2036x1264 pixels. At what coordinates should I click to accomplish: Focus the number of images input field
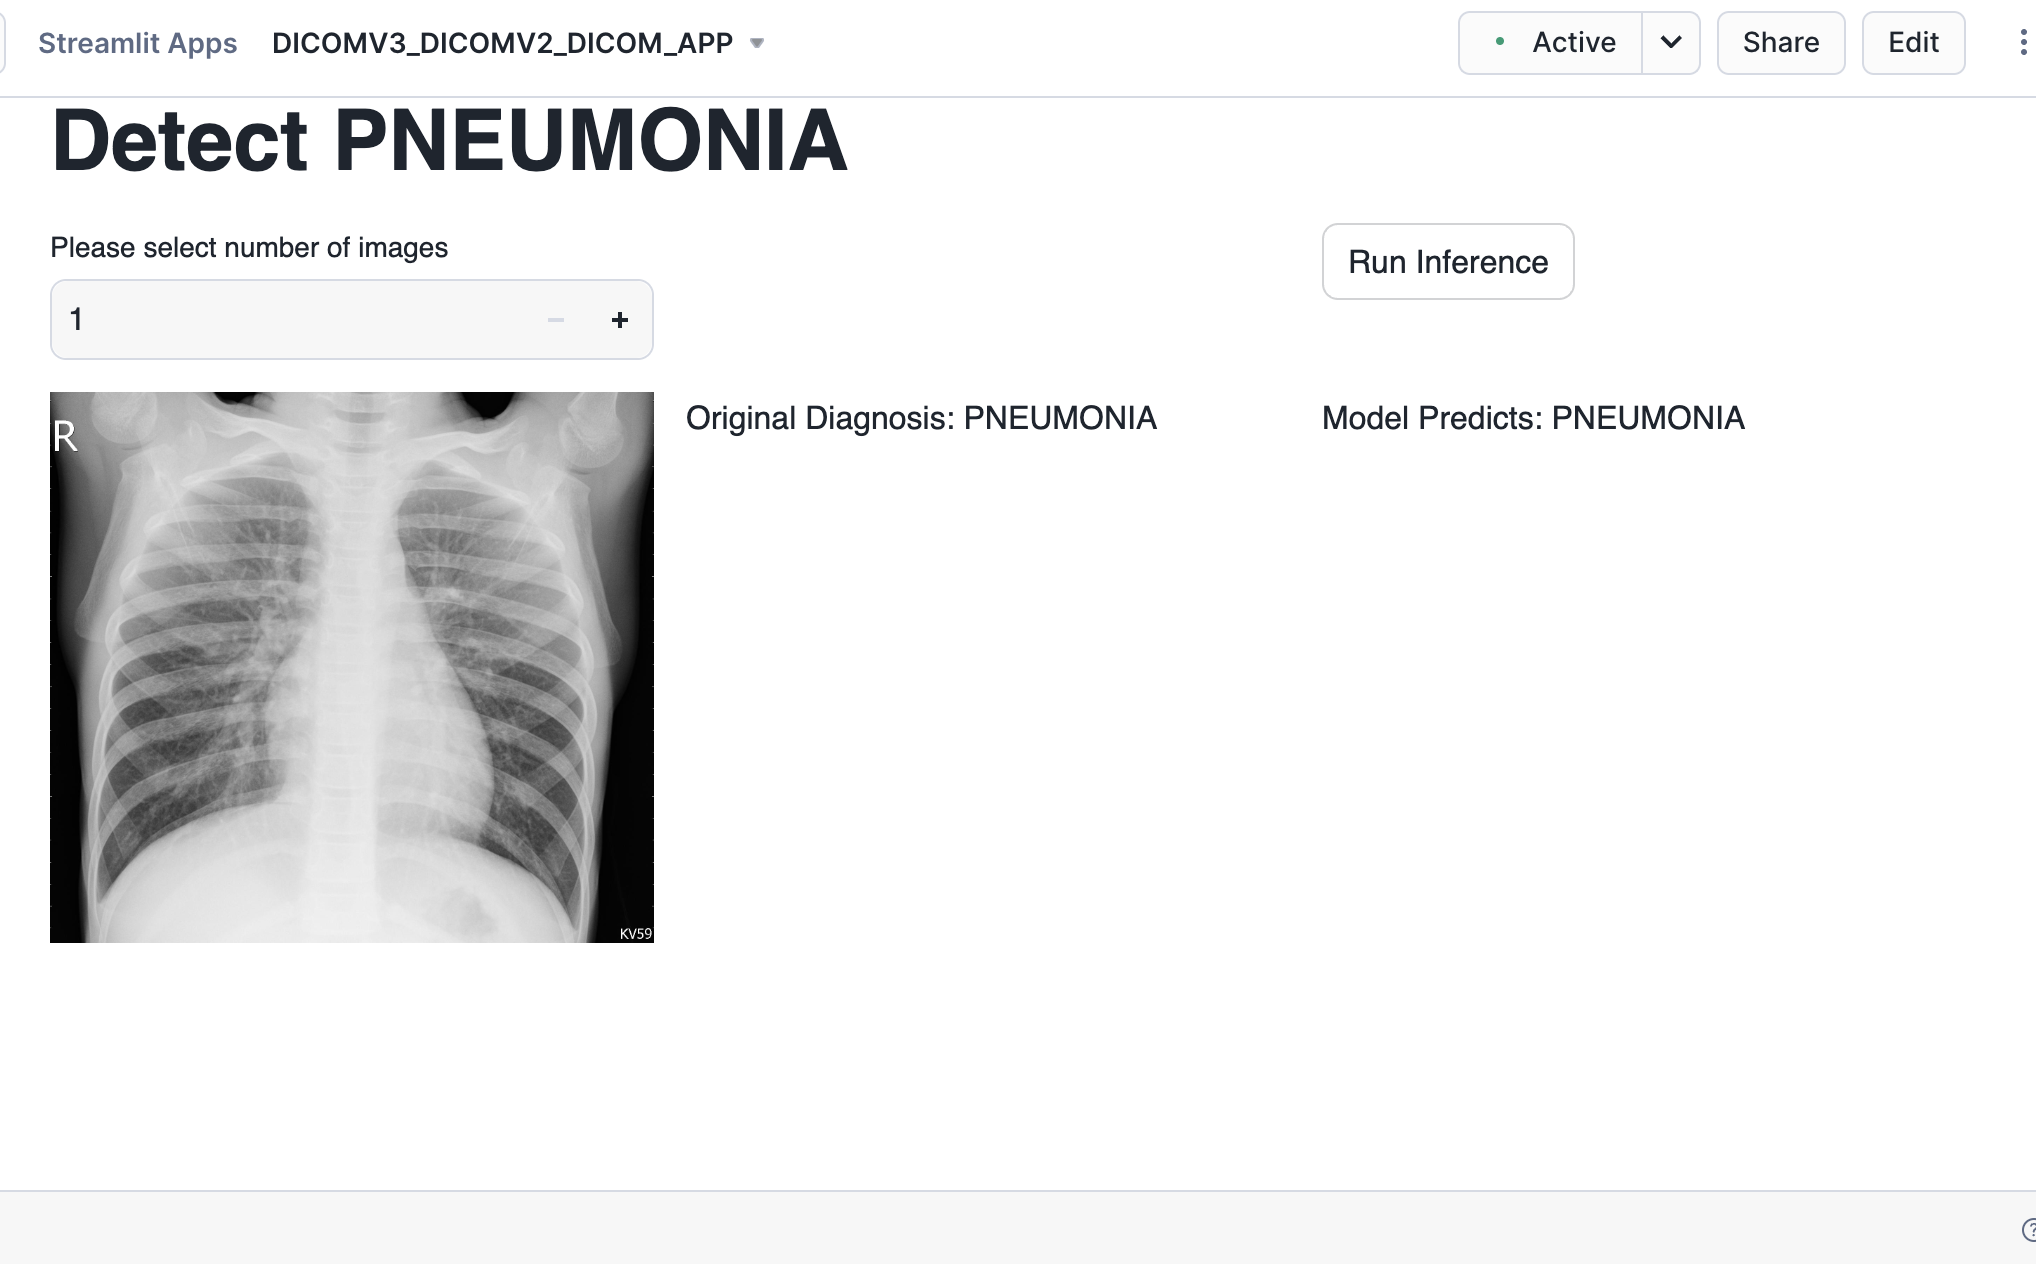pos(290,320)
